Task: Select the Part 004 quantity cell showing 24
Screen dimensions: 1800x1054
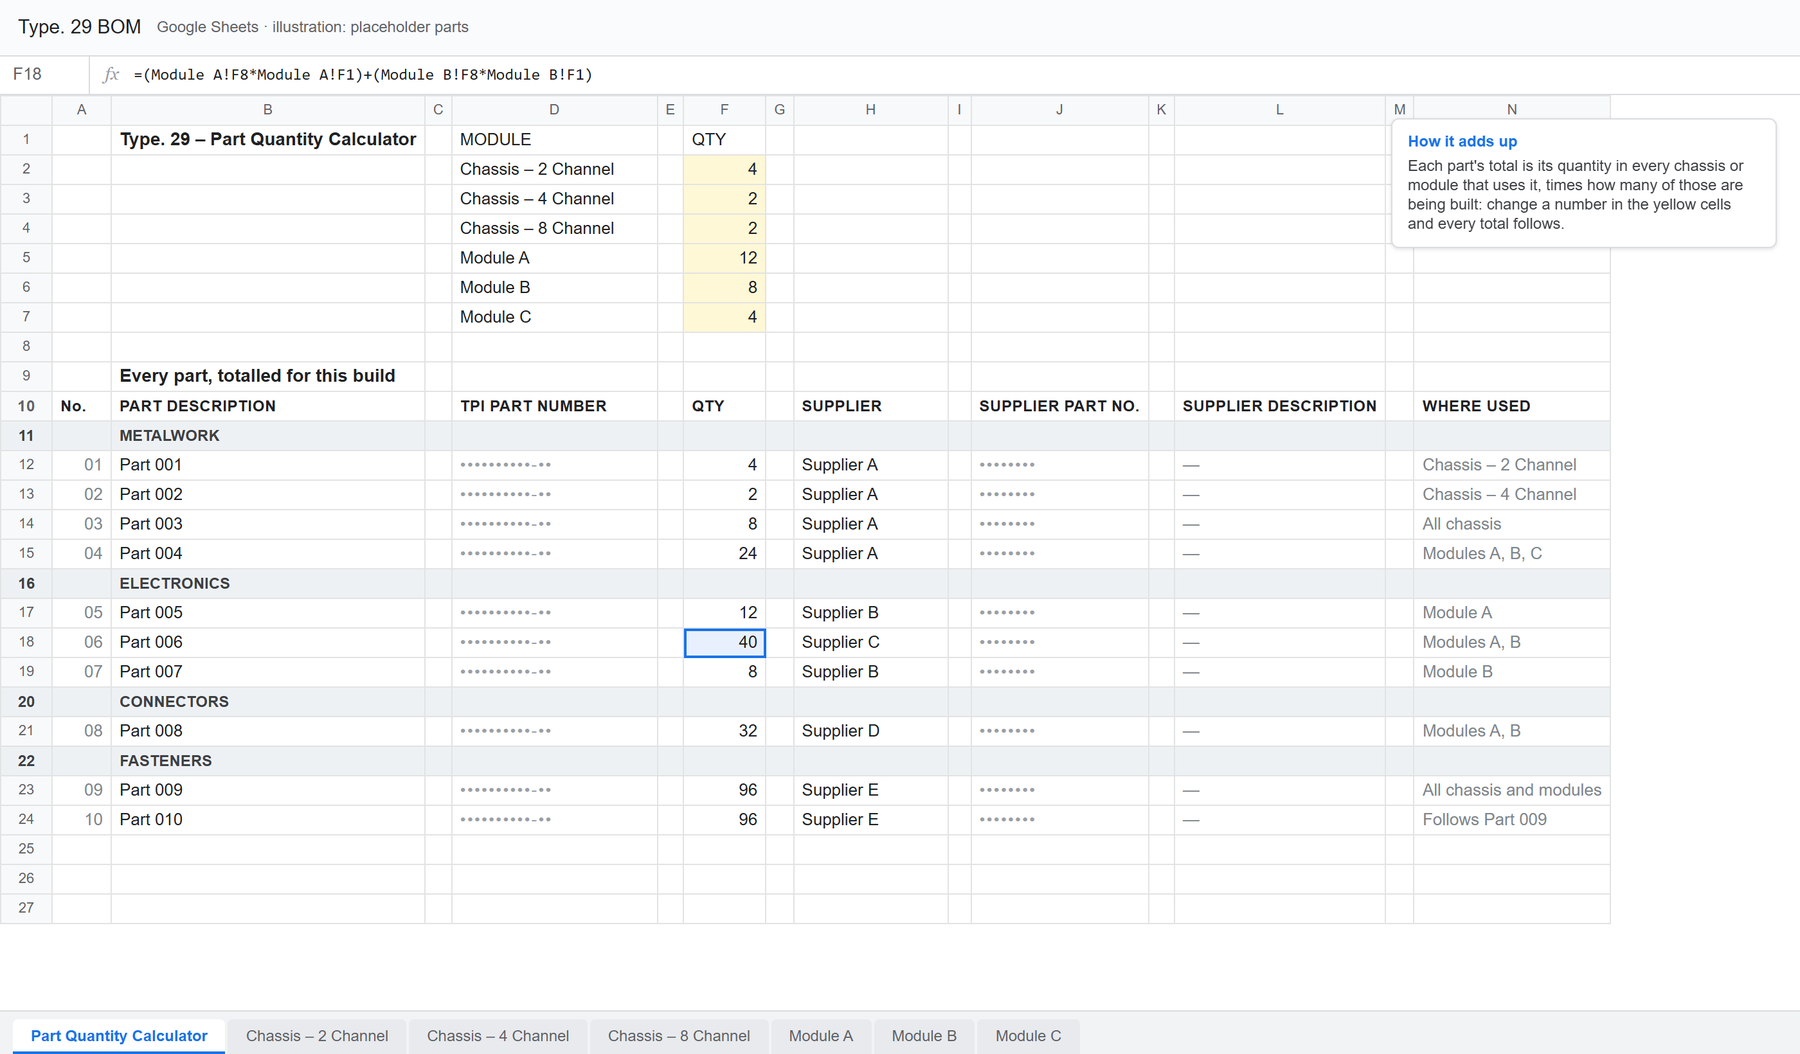Action: 724,554
